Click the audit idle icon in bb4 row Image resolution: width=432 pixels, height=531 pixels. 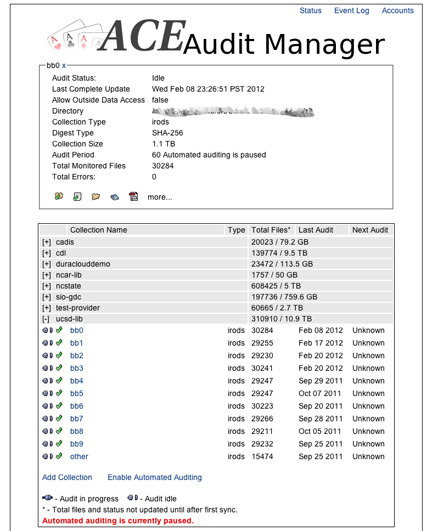[x=48, y=381]
